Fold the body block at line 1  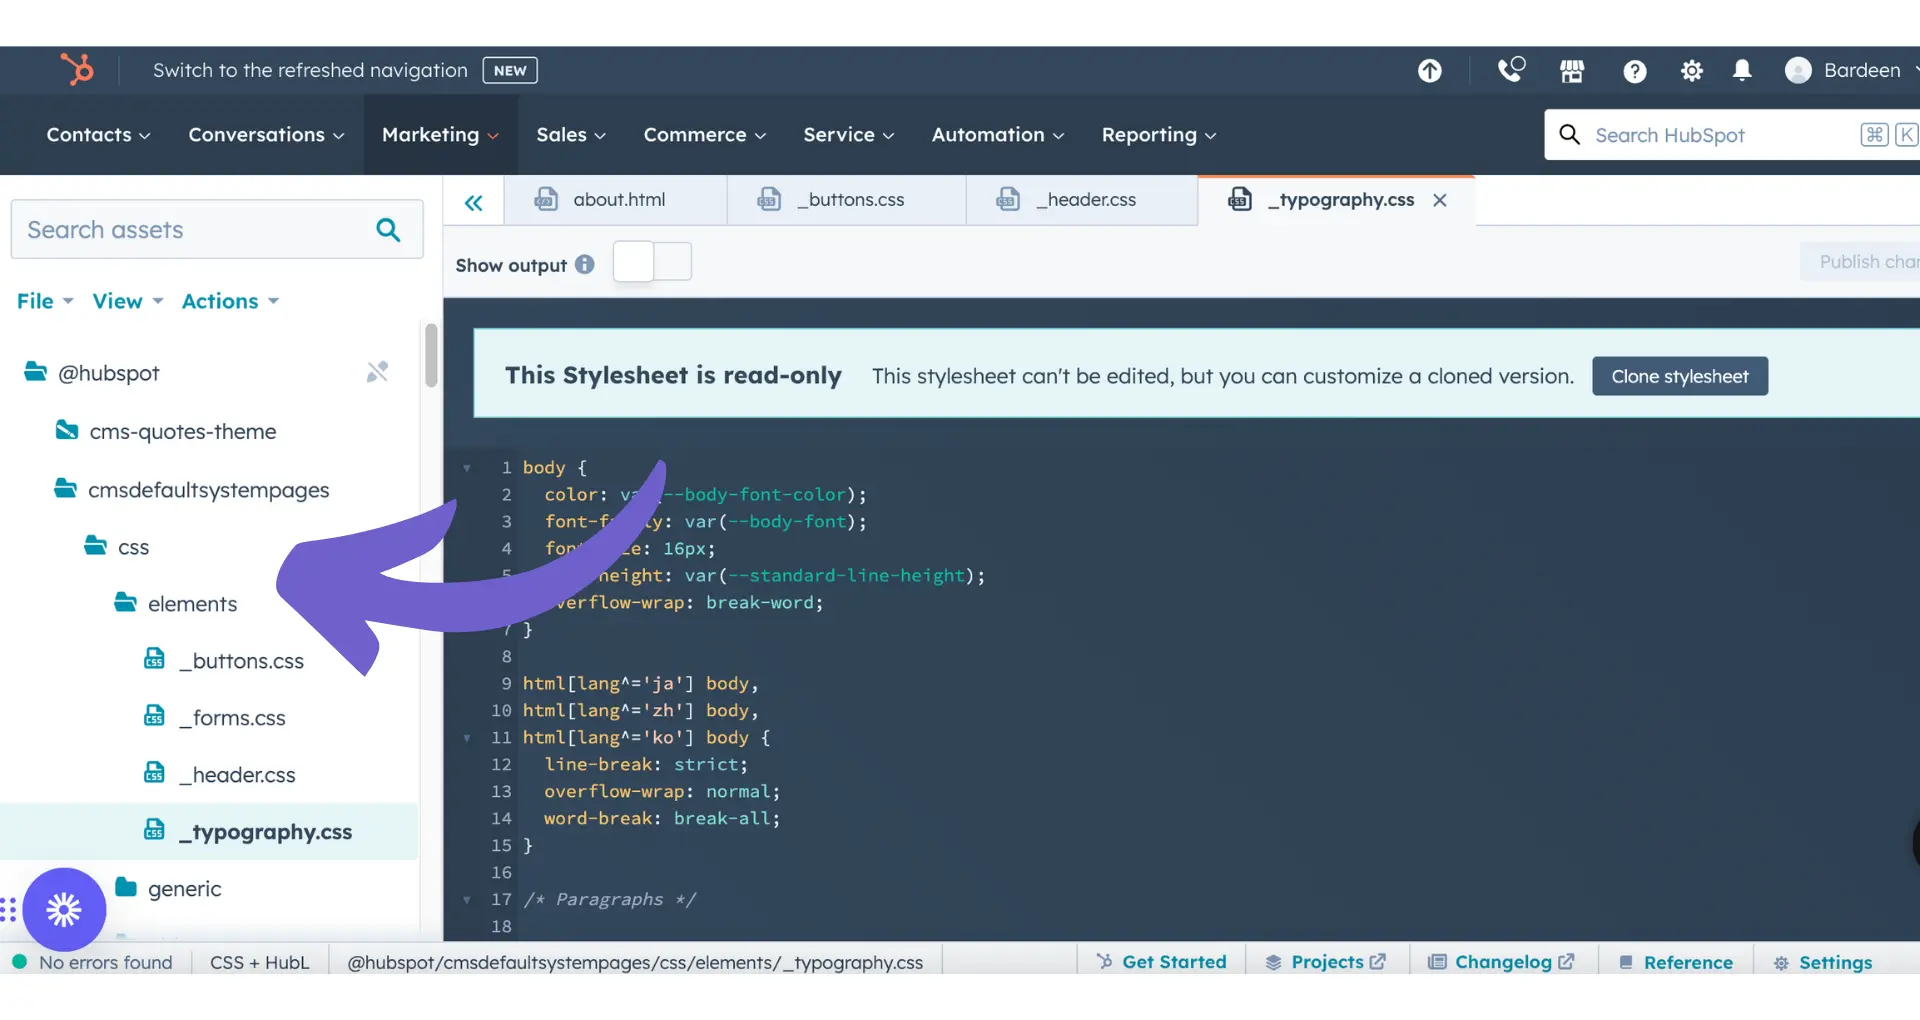click(467, 468)
